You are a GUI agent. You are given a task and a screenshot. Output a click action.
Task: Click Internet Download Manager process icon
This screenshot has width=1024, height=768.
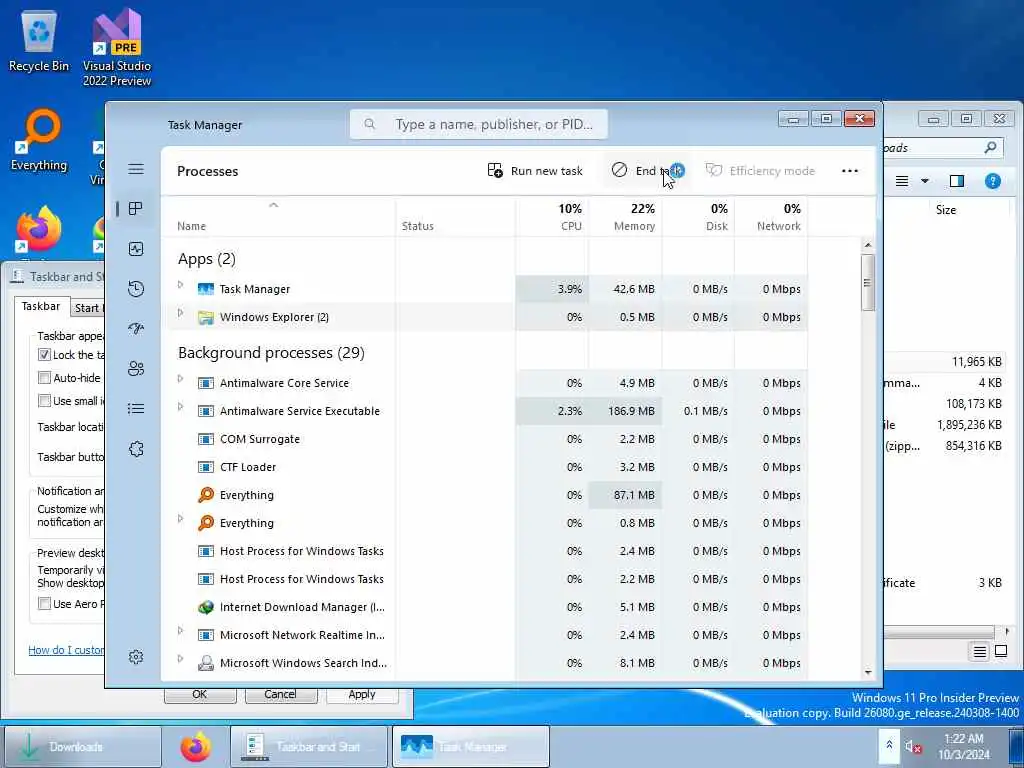tap(206, 607)
